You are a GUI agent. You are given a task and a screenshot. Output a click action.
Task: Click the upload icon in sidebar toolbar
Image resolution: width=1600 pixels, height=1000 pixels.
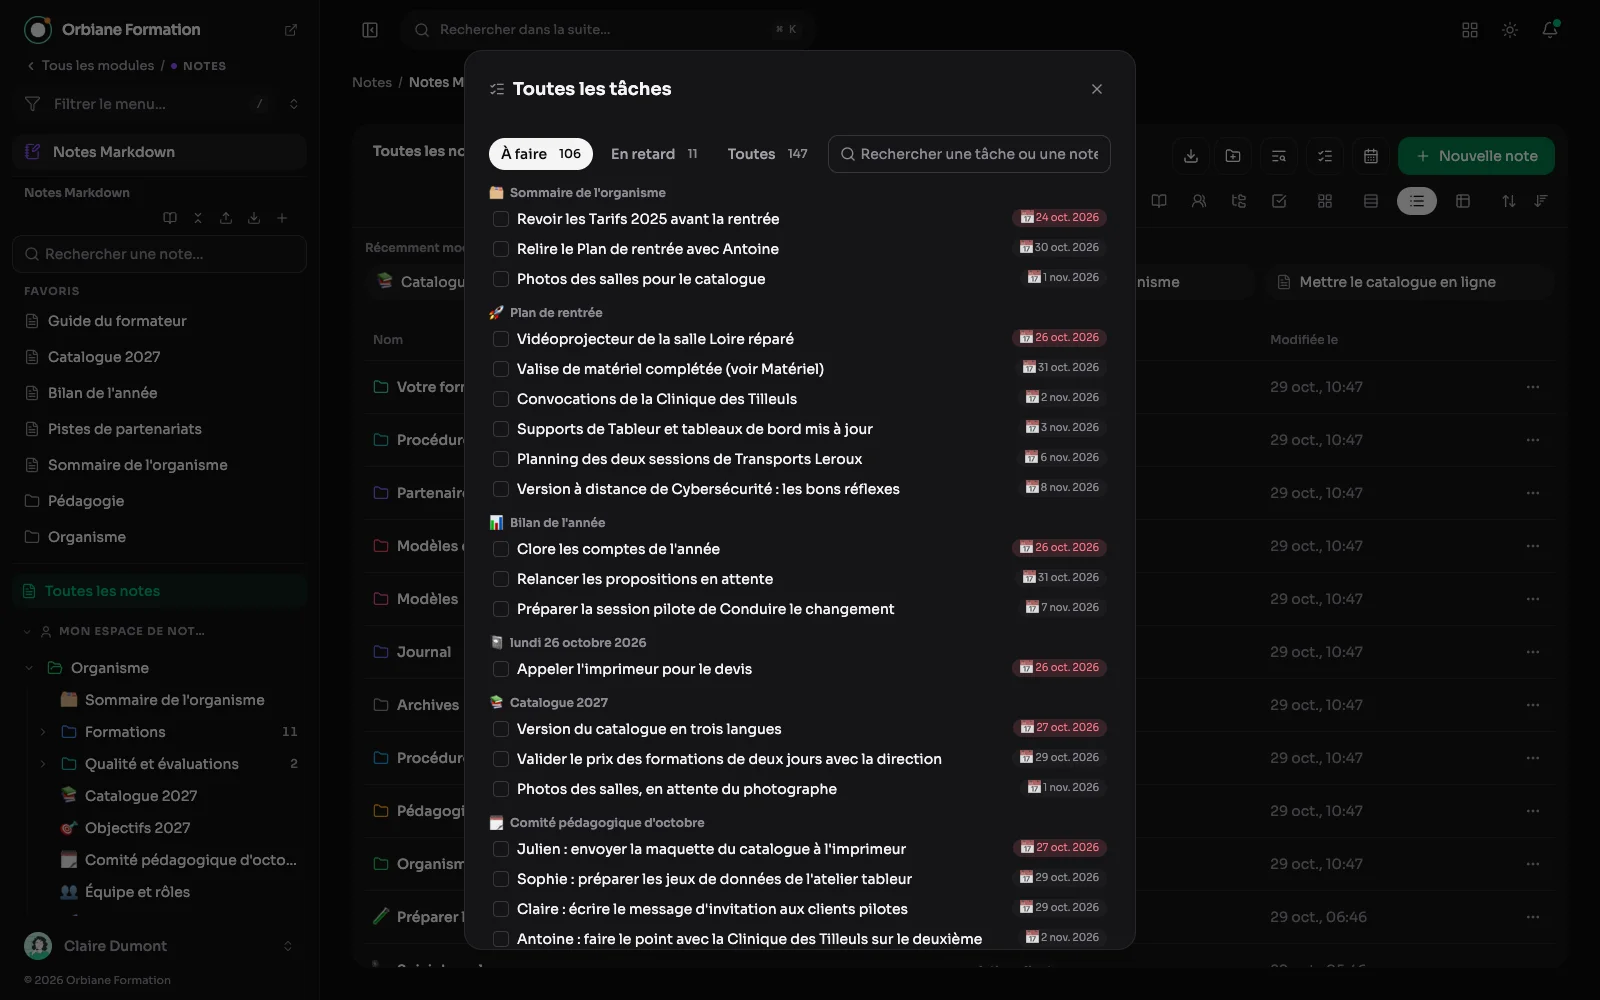click(x=226, y=218)
